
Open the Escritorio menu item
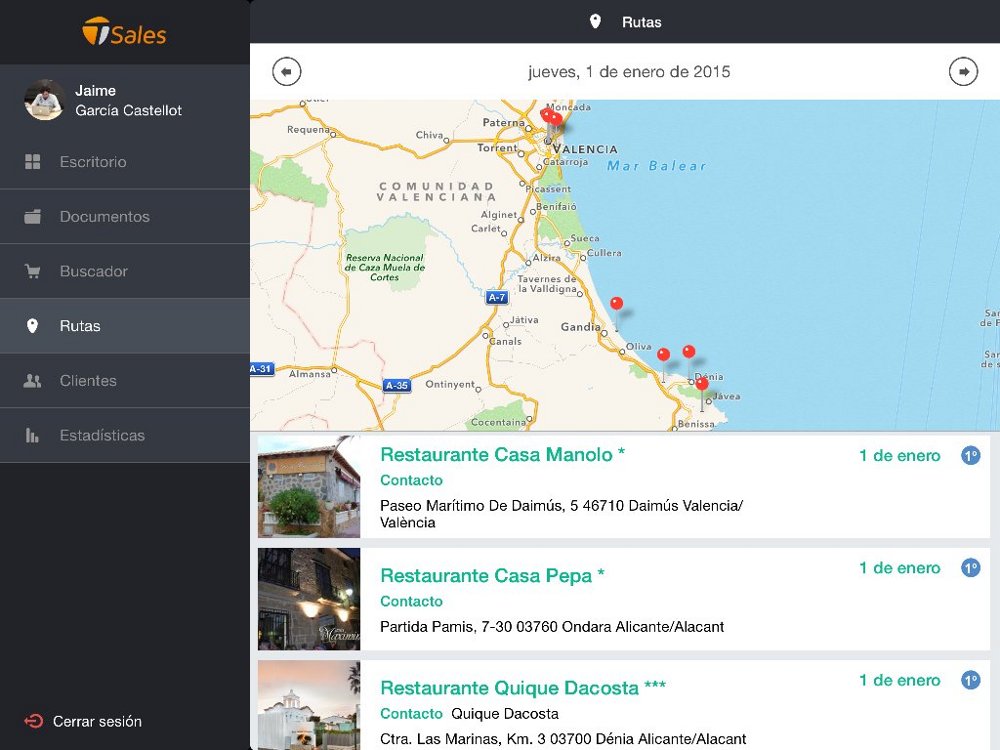click(x=125, y=162)
